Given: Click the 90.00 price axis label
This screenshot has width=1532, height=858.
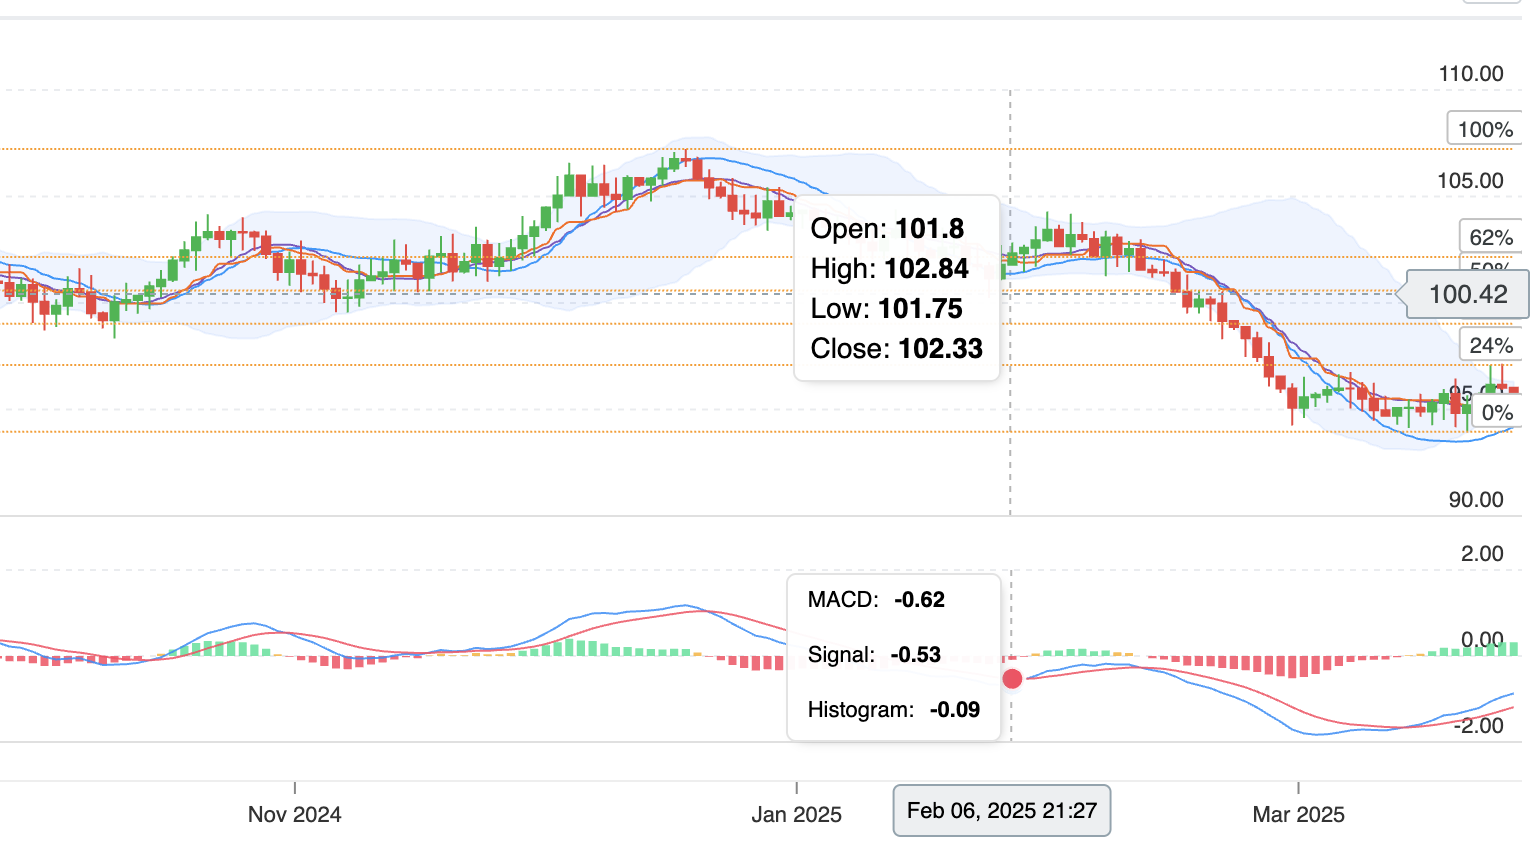Looking at the screenshot, I should point(1475,499).
